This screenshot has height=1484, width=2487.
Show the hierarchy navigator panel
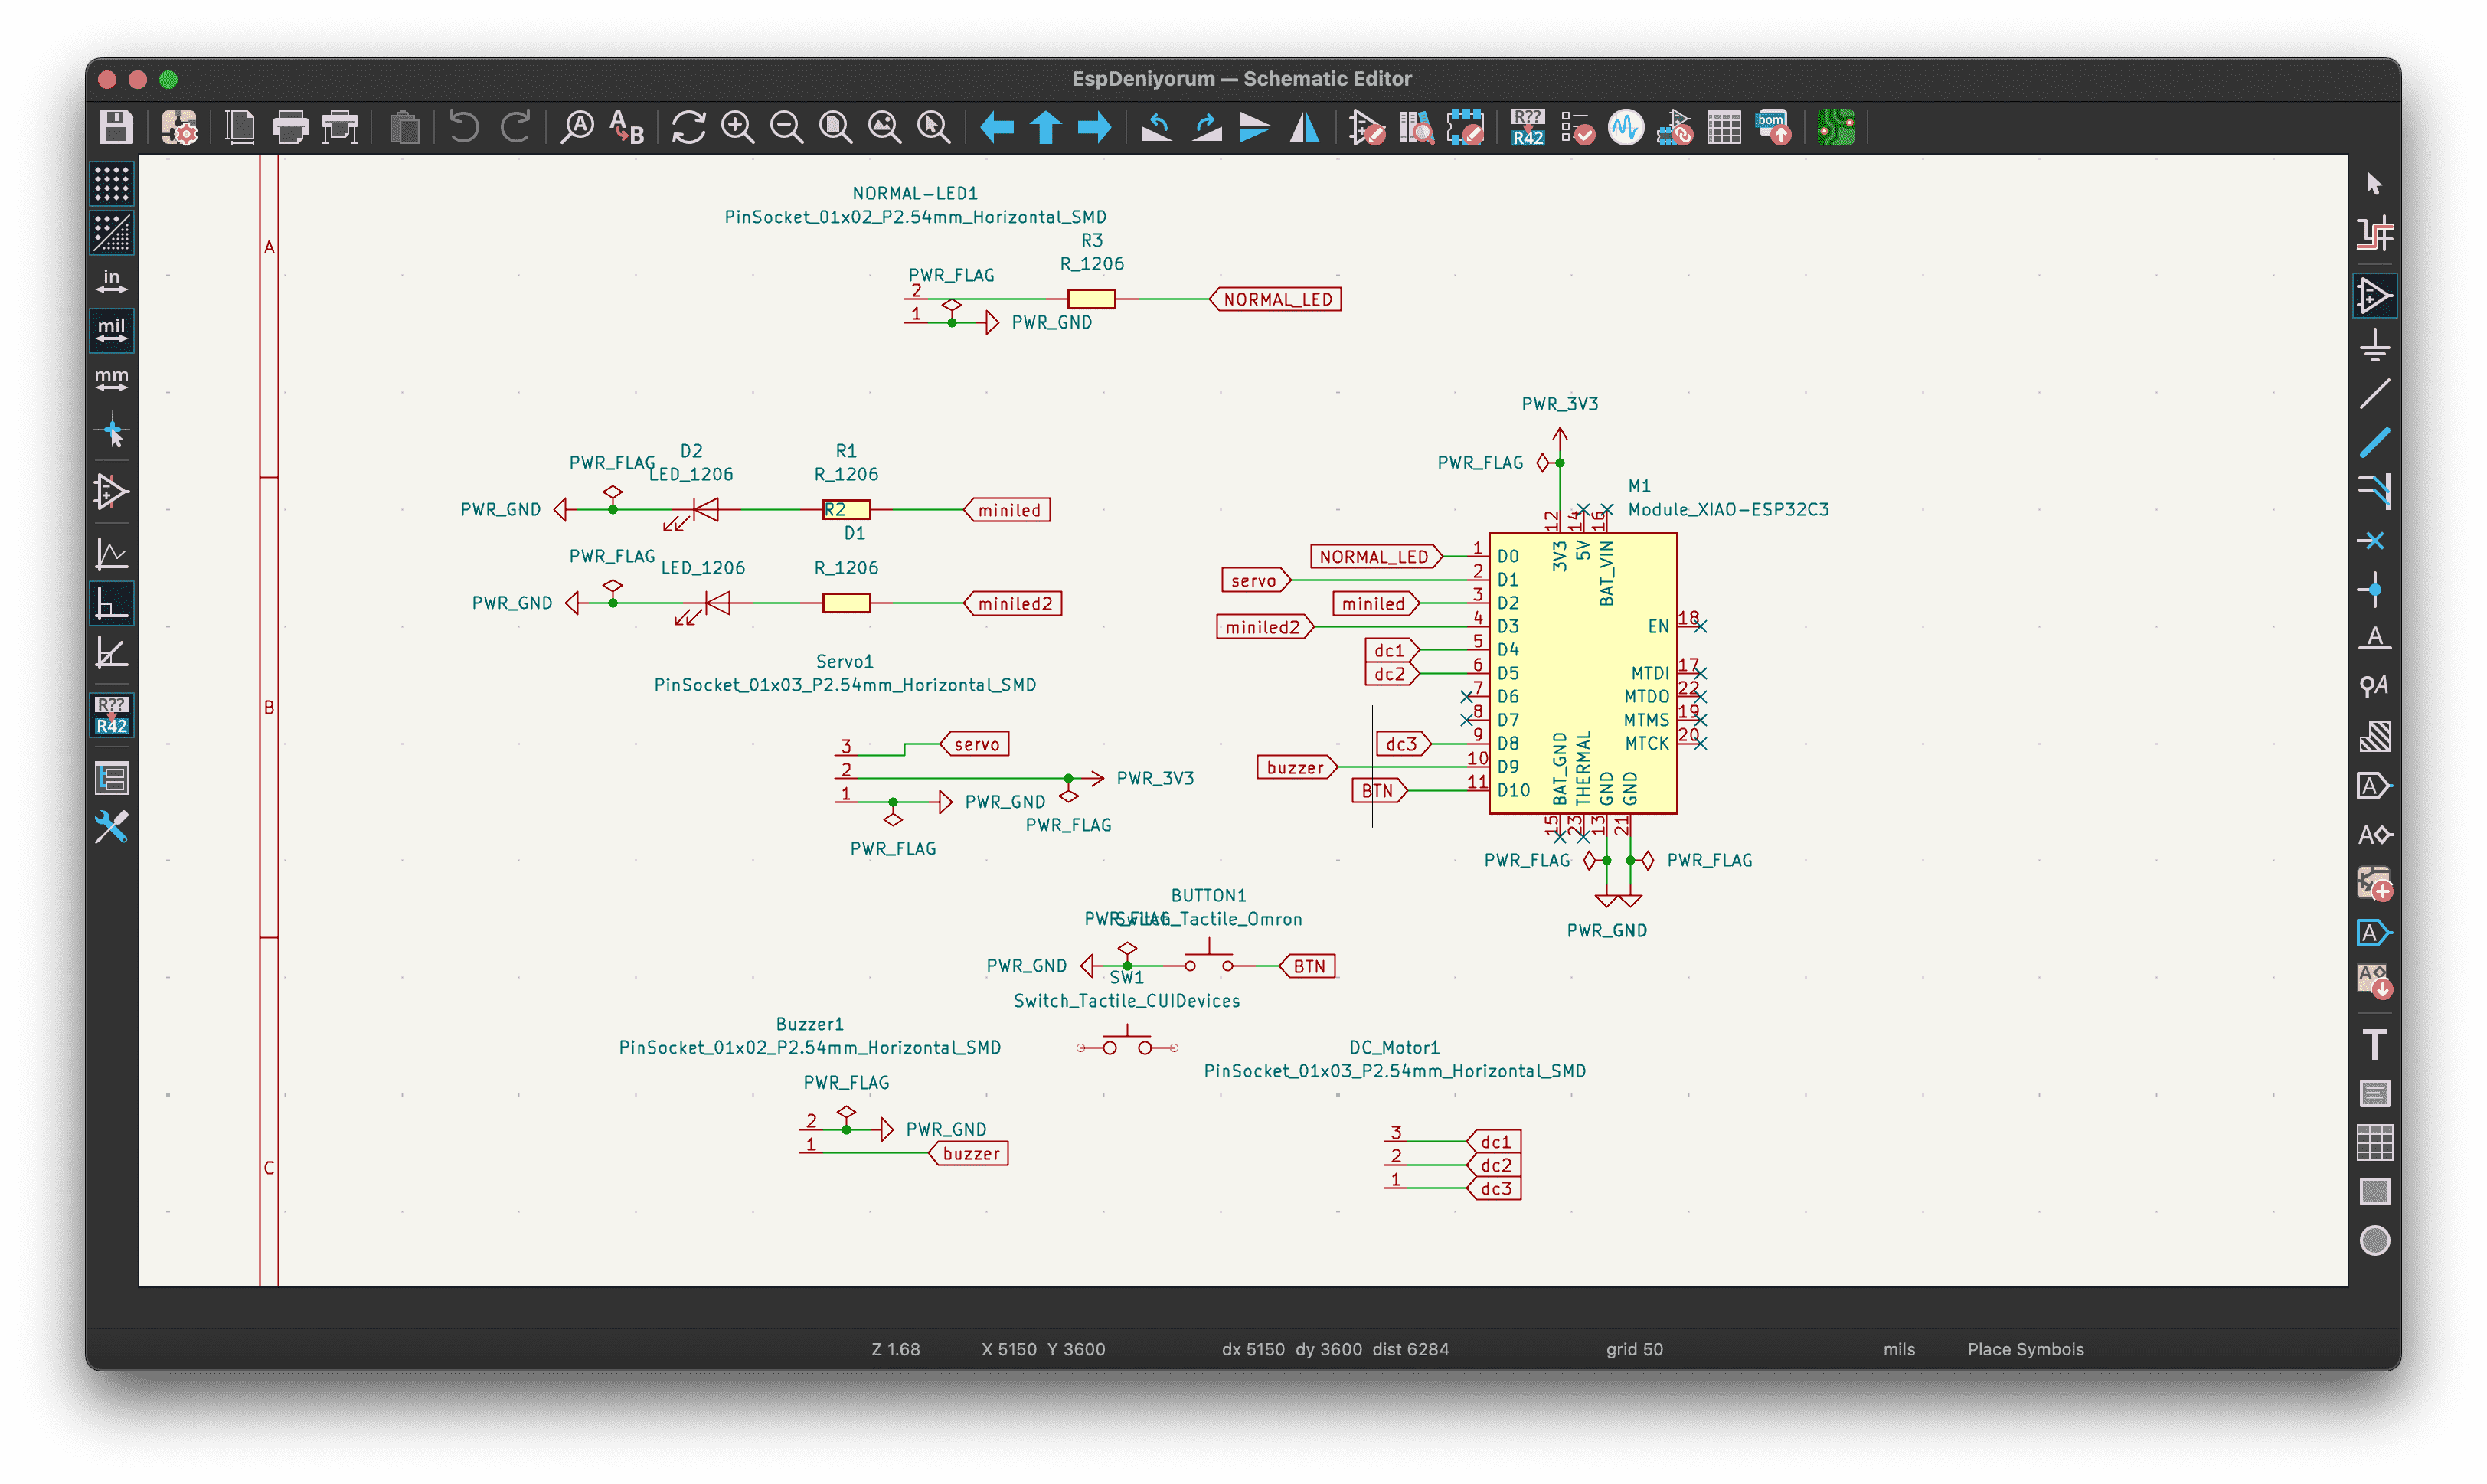111,777
